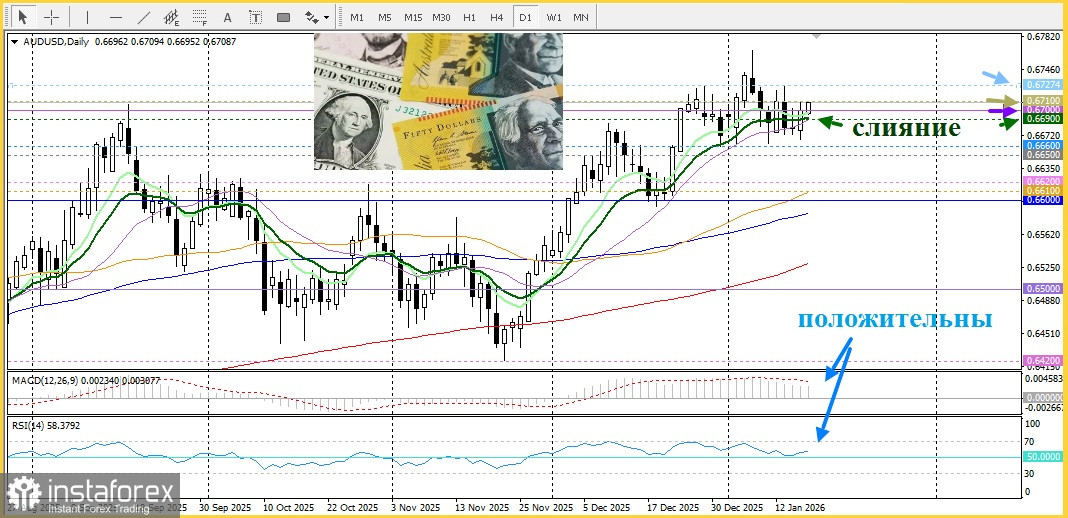
Task: Enable the H4 timeframe
Action: click(x=497, y=17)
